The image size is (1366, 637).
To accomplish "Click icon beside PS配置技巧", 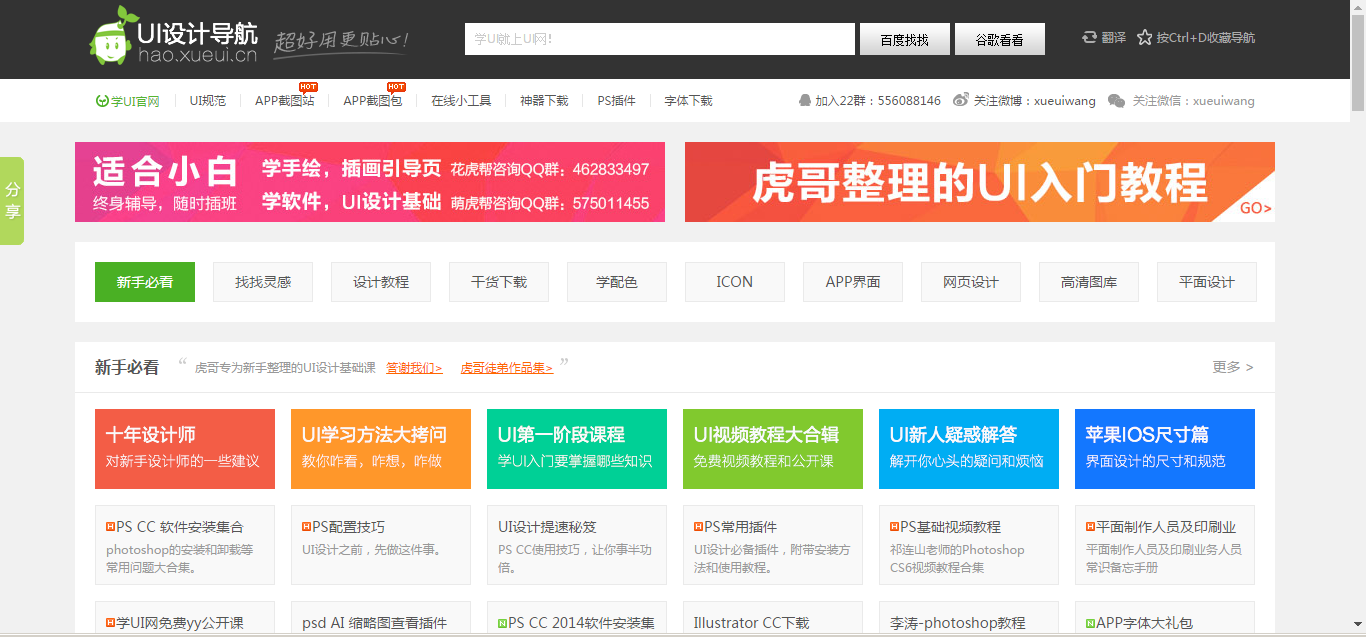I will click(x=307, y=526).
